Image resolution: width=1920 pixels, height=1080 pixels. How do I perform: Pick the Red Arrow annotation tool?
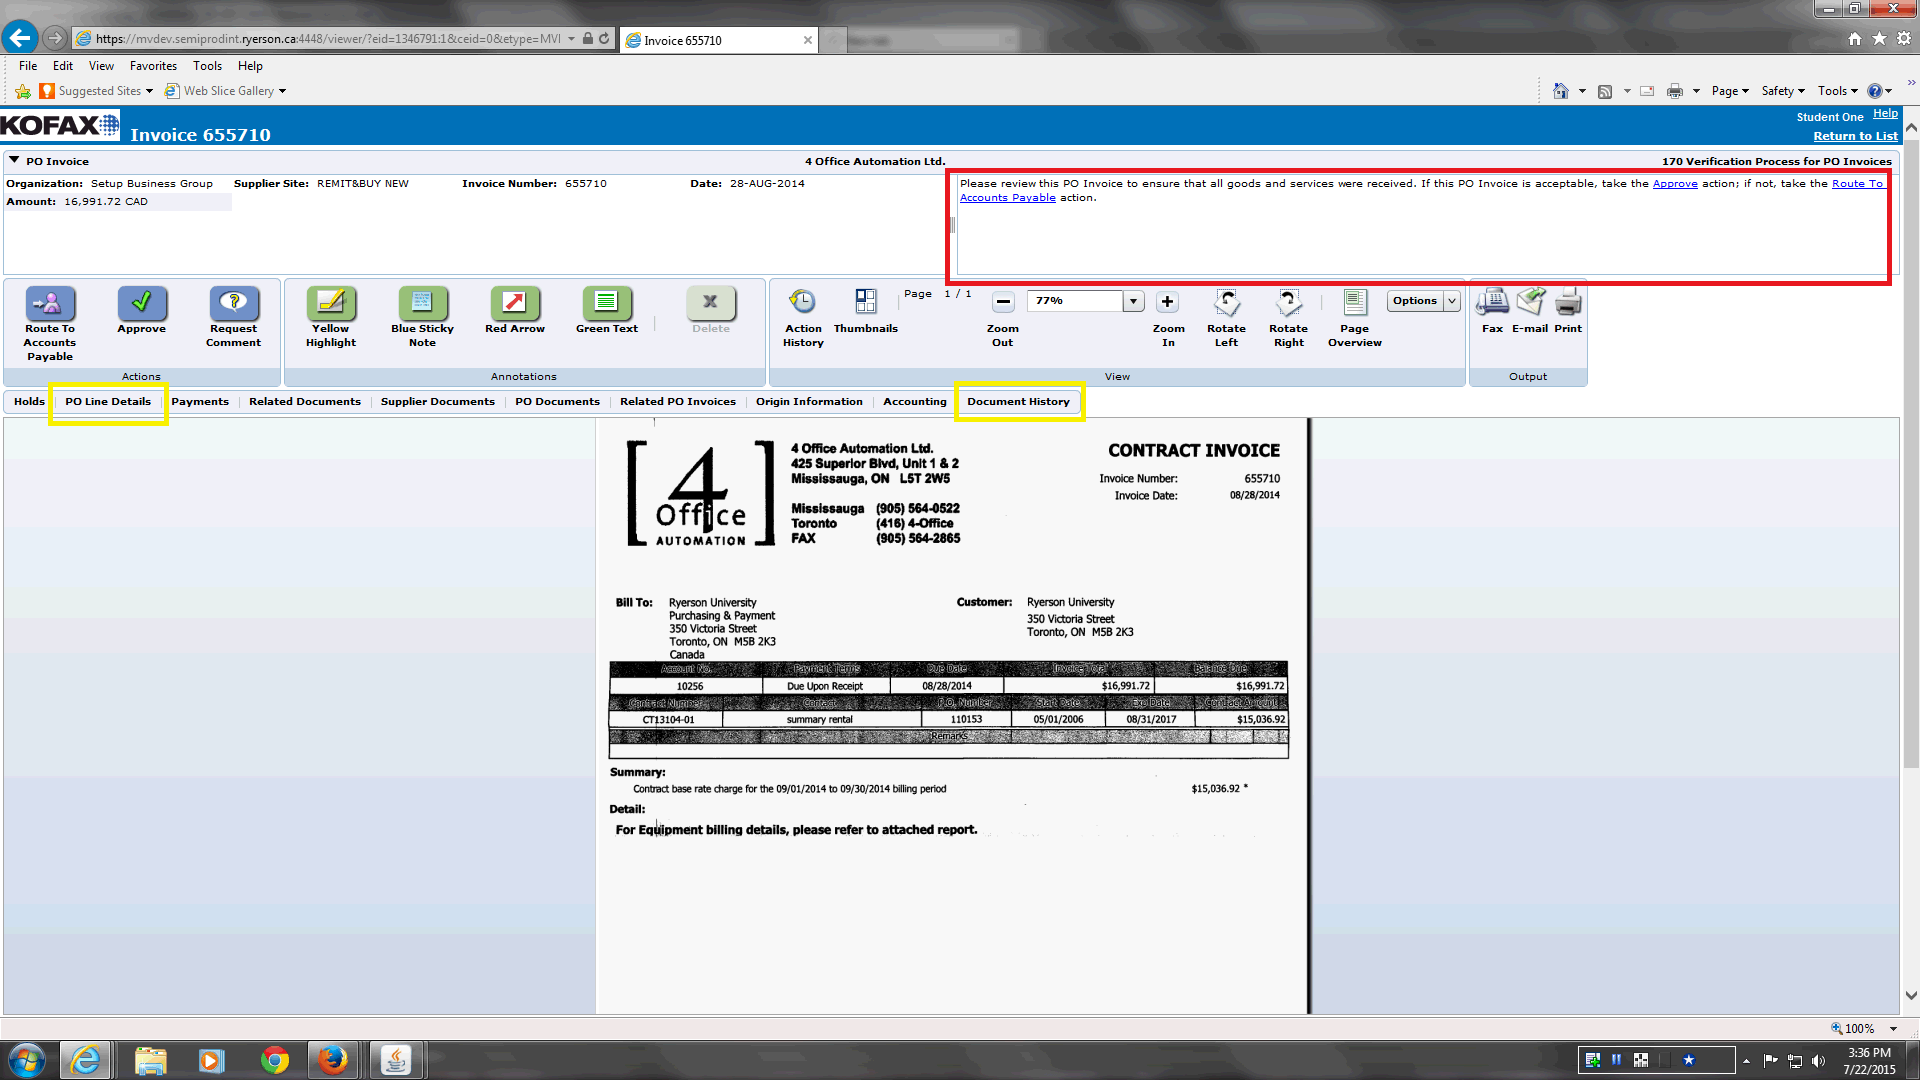(515, 302)
